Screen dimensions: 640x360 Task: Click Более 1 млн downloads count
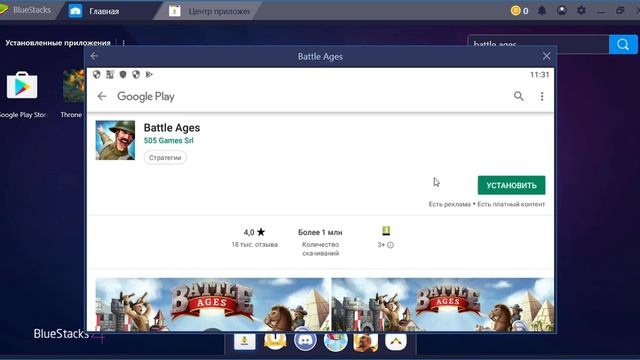[320, 232]
